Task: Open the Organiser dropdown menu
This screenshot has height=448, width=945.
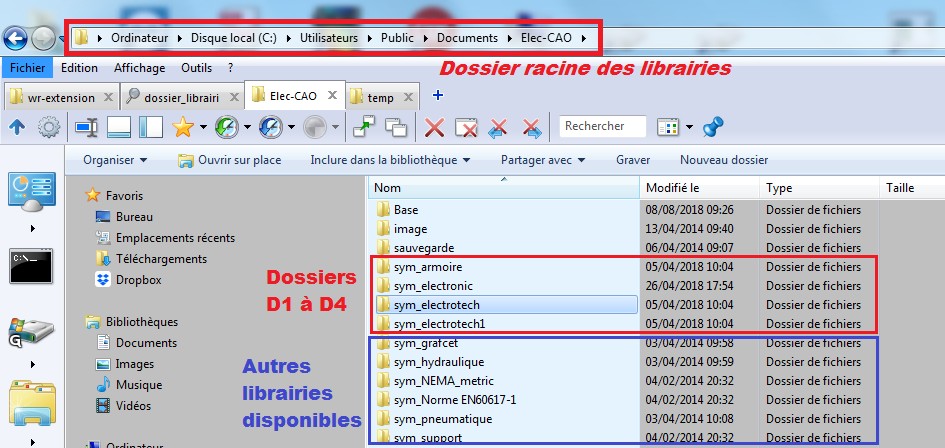Action: point(115,160)
